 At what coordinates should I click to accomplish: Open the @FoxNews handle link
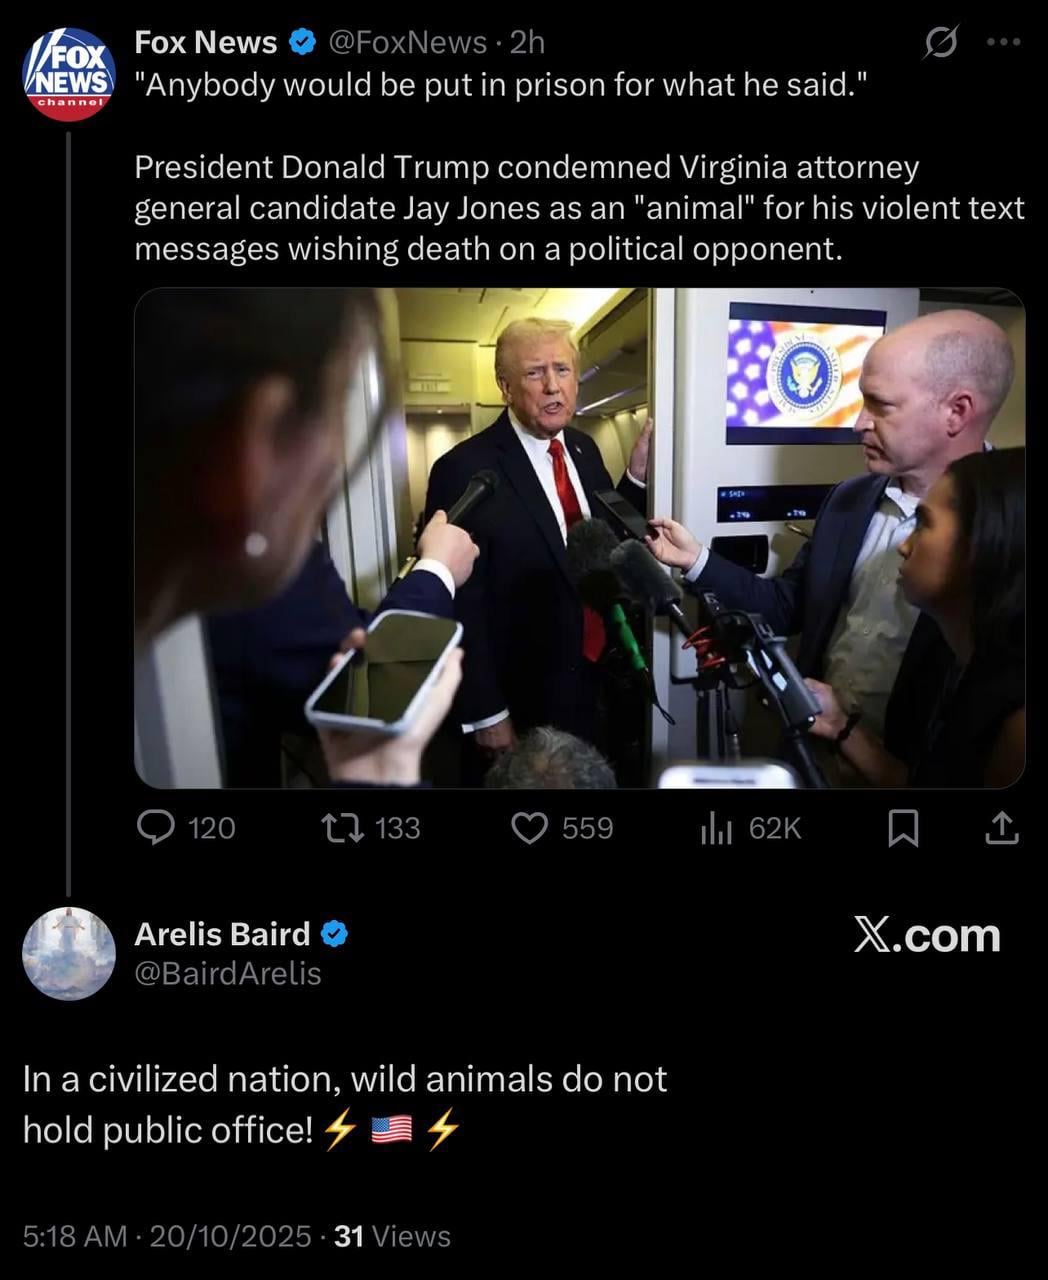point(407,42)
